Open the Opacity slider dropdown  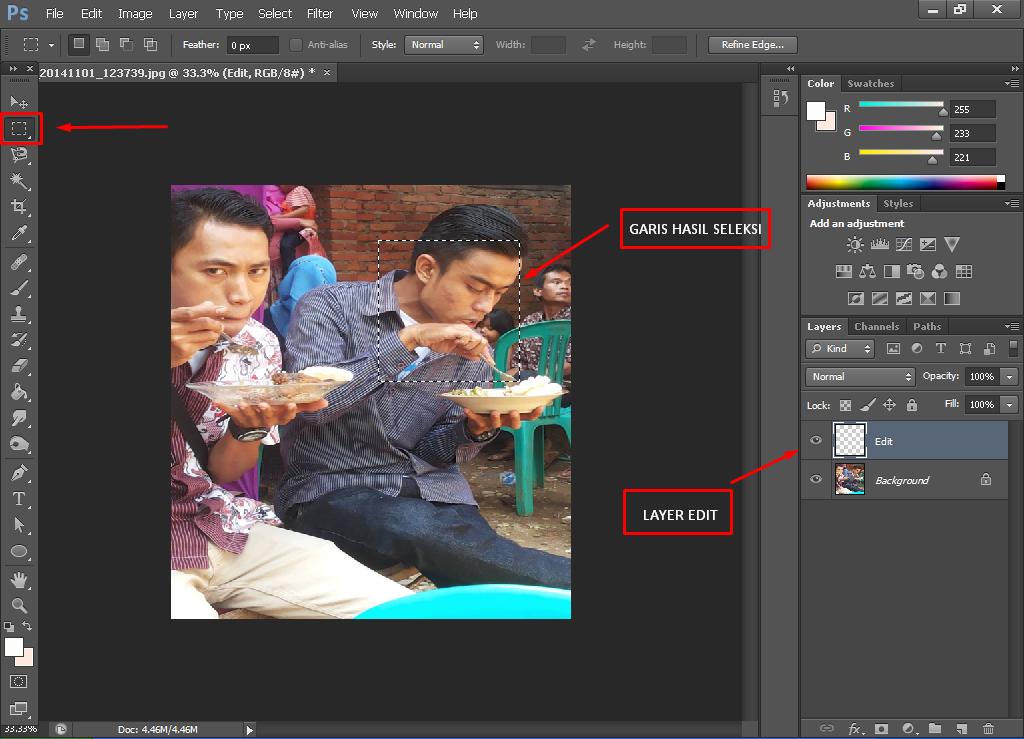(x=1010, y=377)
